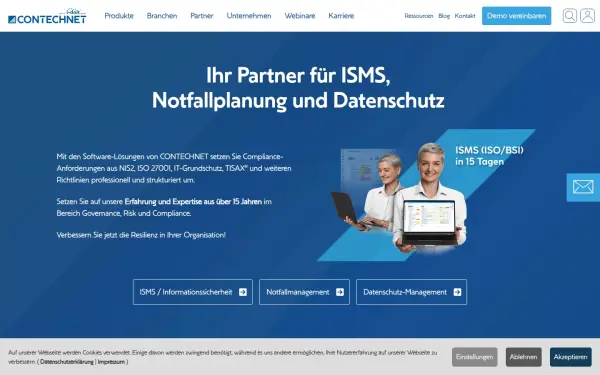Open the Blog link
This screenshot has height=375, width=600.
[x=444, y=16]
